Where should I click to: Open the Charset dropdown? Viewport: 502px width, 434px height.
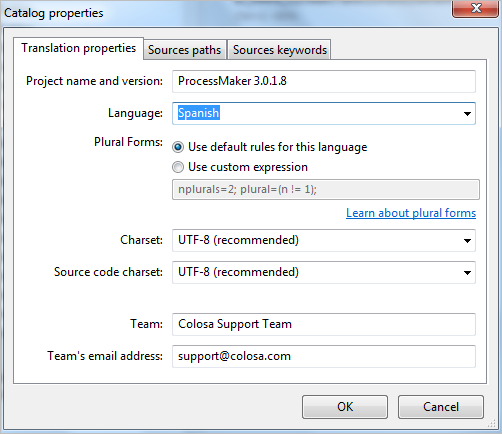click(324, 240)
